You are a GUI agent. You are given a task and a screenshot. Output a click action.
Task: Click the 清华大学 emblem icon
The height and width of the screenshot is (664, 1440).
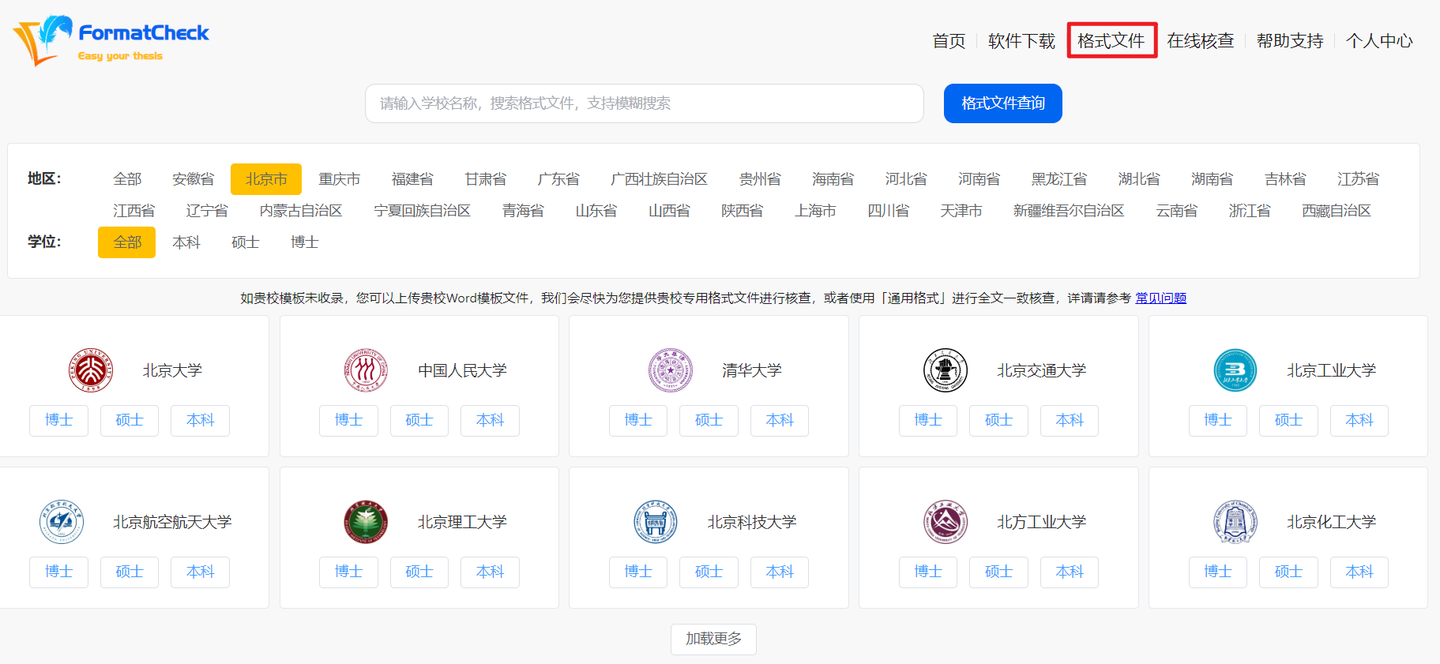tap(670, 370)
